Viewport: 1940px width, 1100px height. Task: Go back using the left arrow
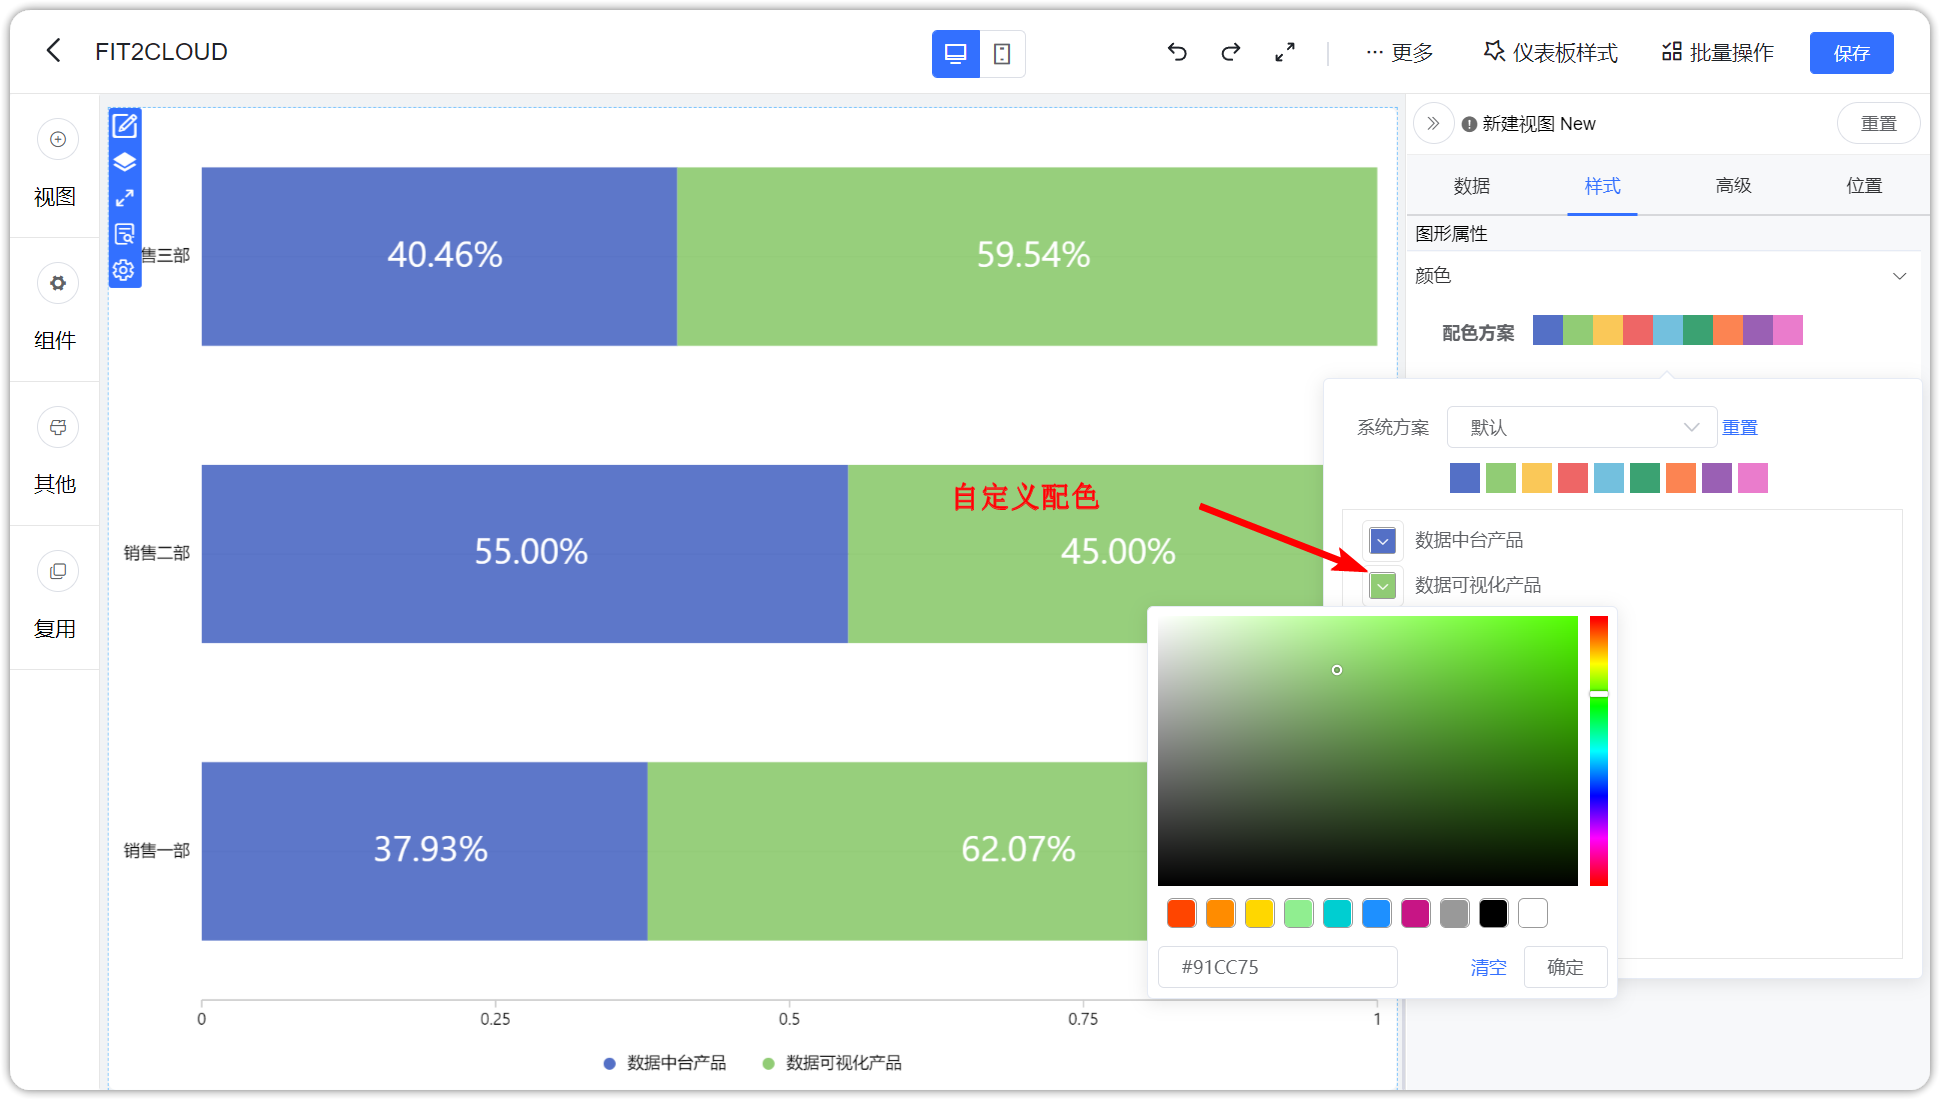tap(54, 51)
